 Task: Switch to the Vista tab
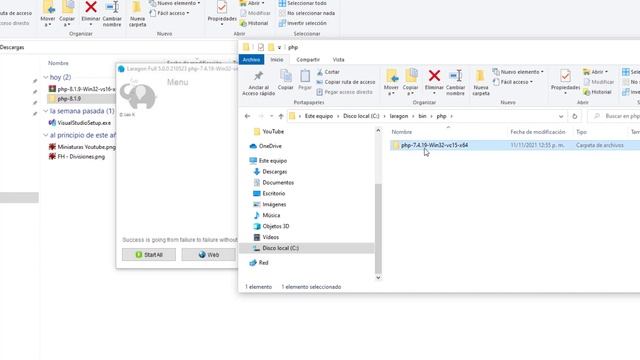point(338,60)
